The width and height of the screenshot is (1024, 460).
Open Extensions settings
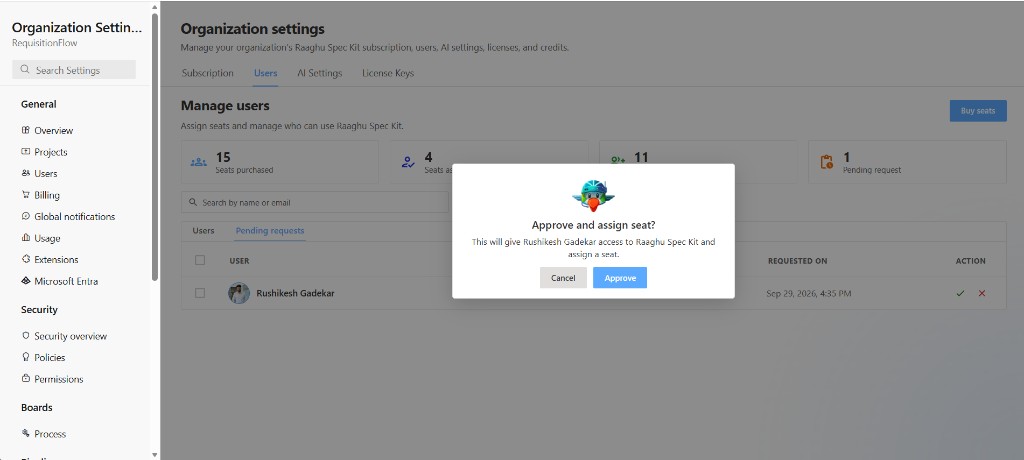pos(56,260)
